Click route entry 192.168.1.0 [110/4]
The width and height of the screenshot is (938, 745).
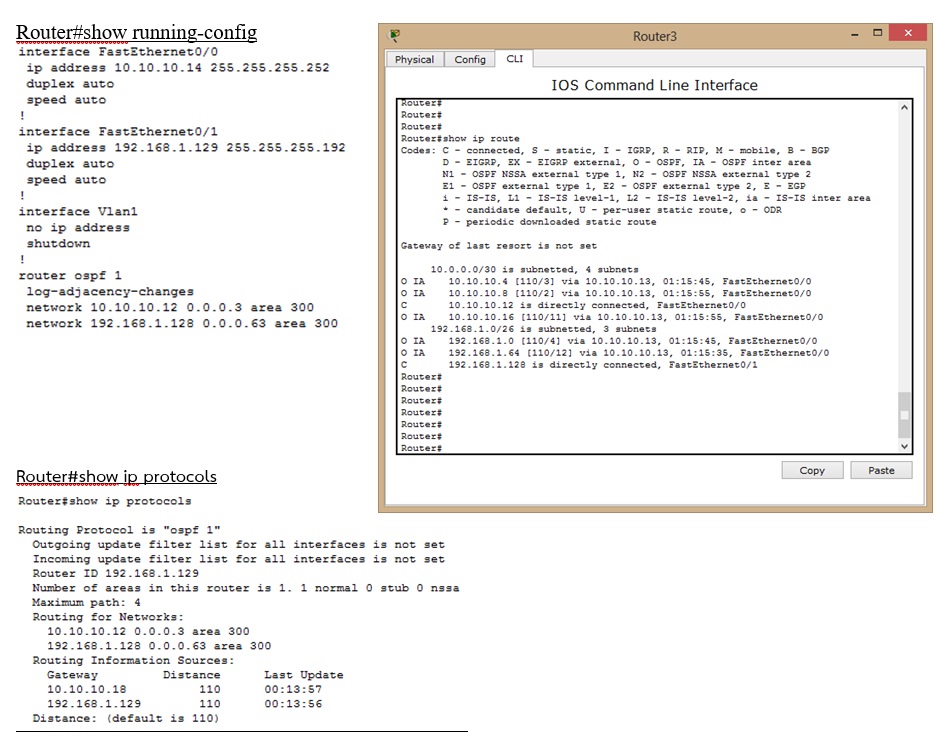tap(609, 341)
